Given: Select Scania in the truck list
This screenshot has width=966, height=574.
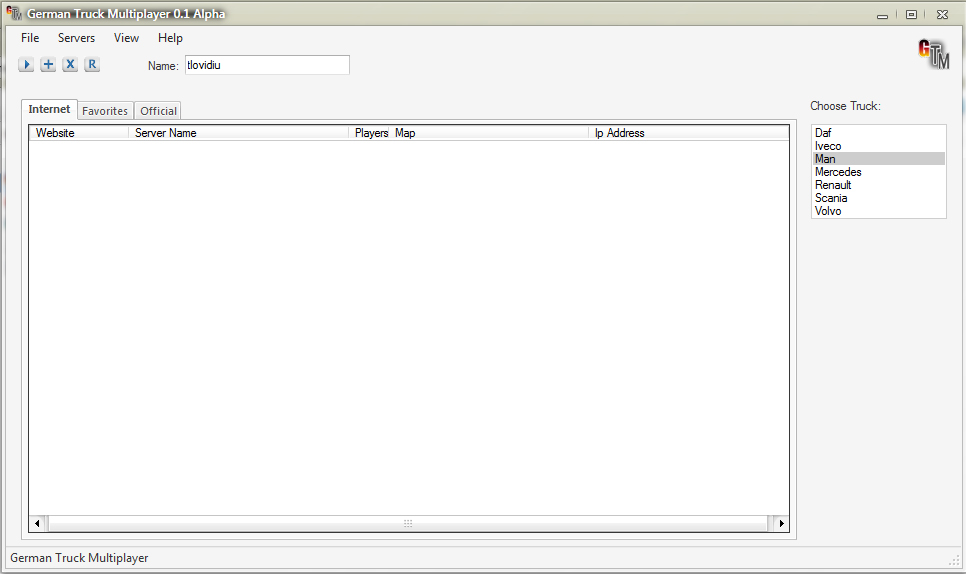Looking at the screenshot, I should [x=879, y=198].
